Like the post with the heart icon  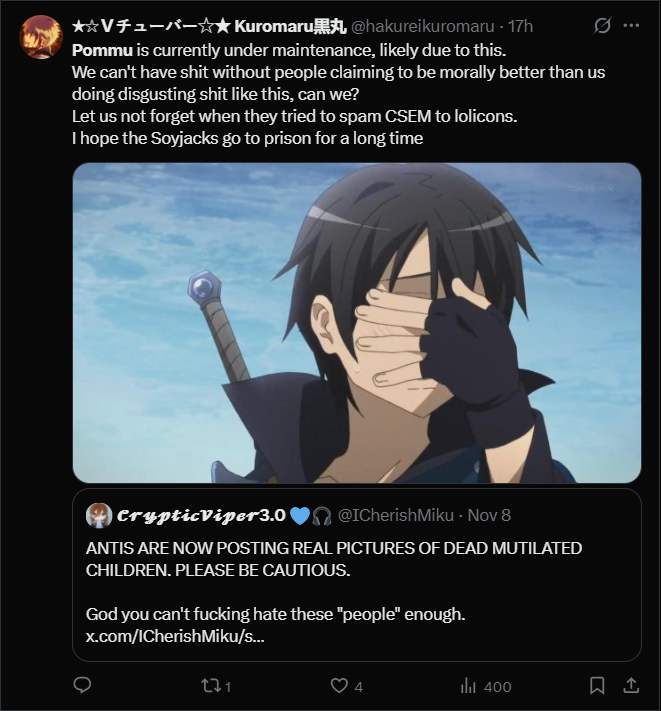[x=339, y=685]
